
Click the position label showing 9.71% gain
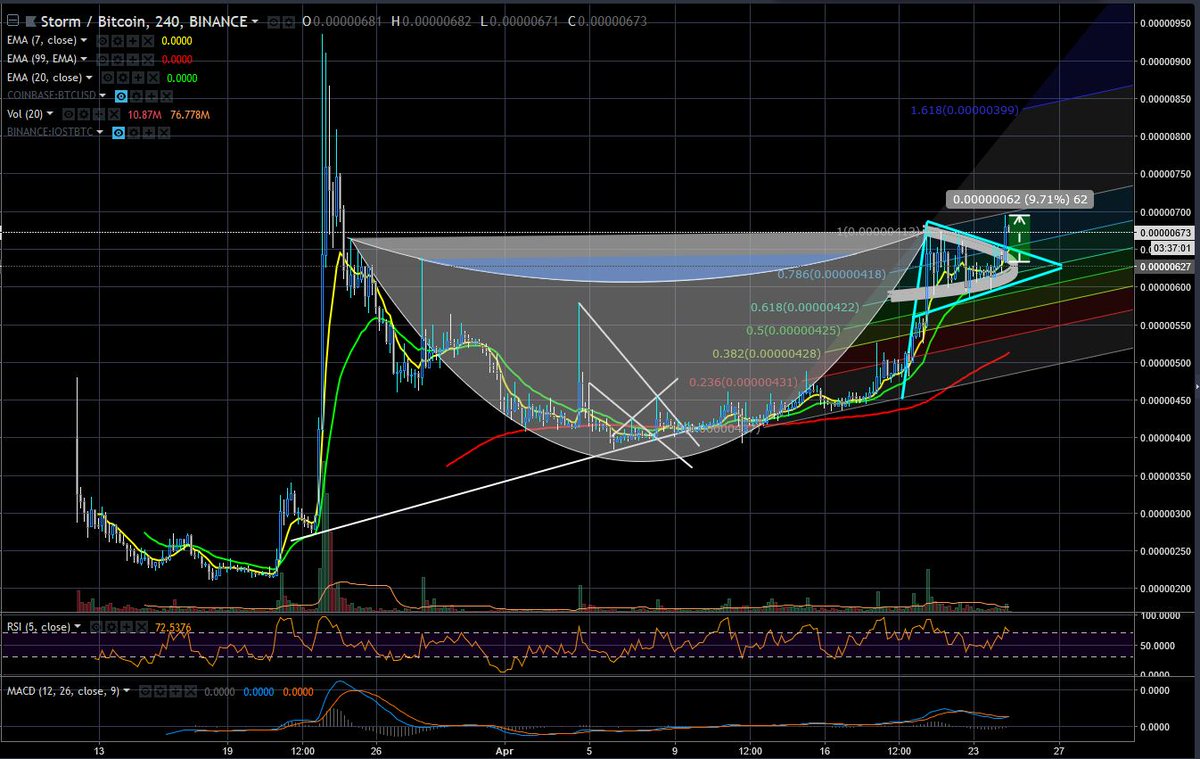tap(1020, 199)
